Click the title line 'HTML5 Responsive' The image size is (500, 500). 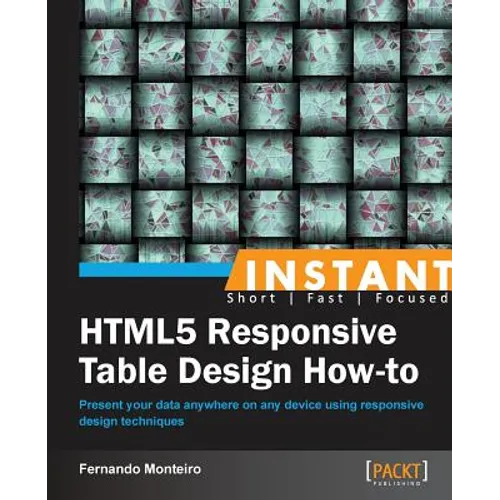tap(238, 332)
